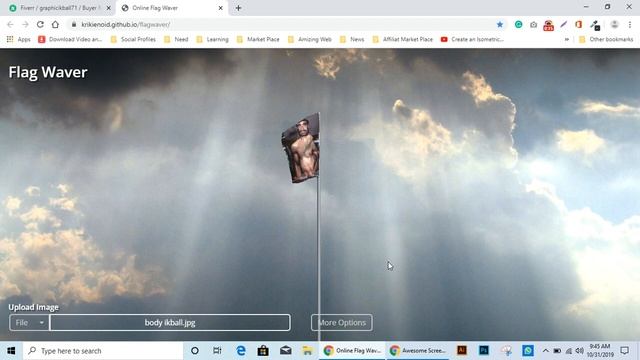
Task: Open Task View in the taskbar
Action: tap(217, 351)
